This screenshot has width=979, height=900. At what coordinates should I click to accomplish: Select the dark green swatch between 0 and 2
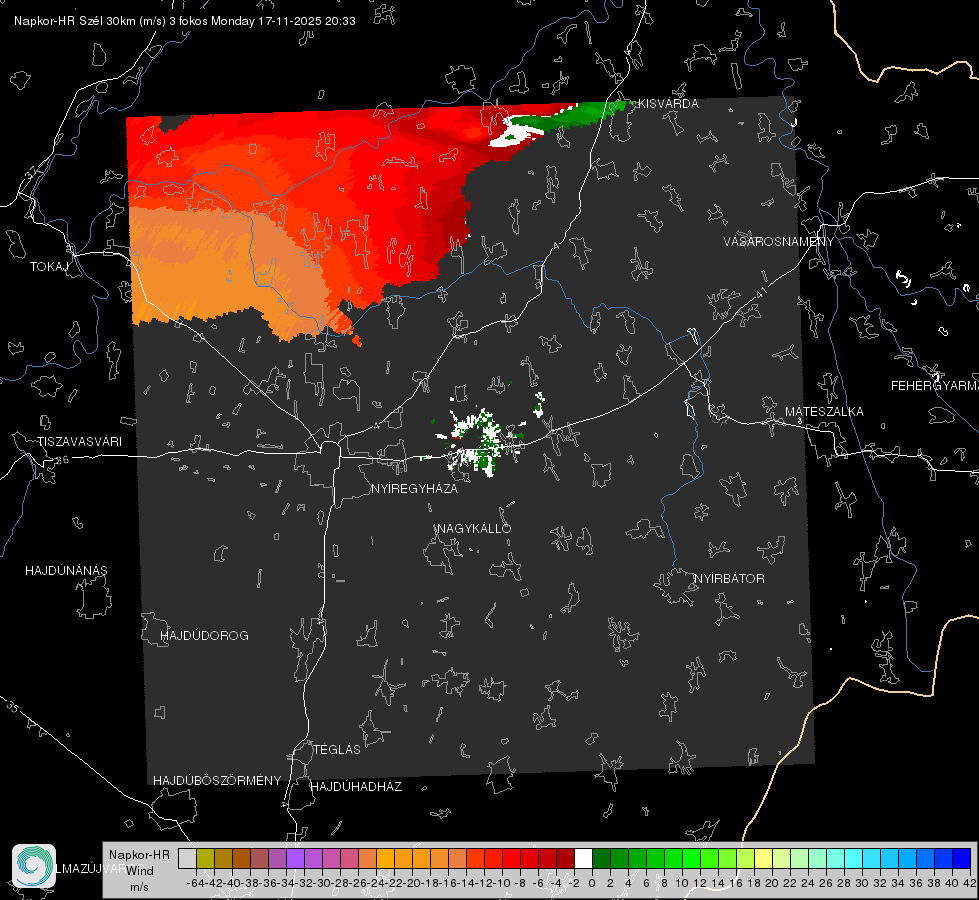click(x=601, y=859)
